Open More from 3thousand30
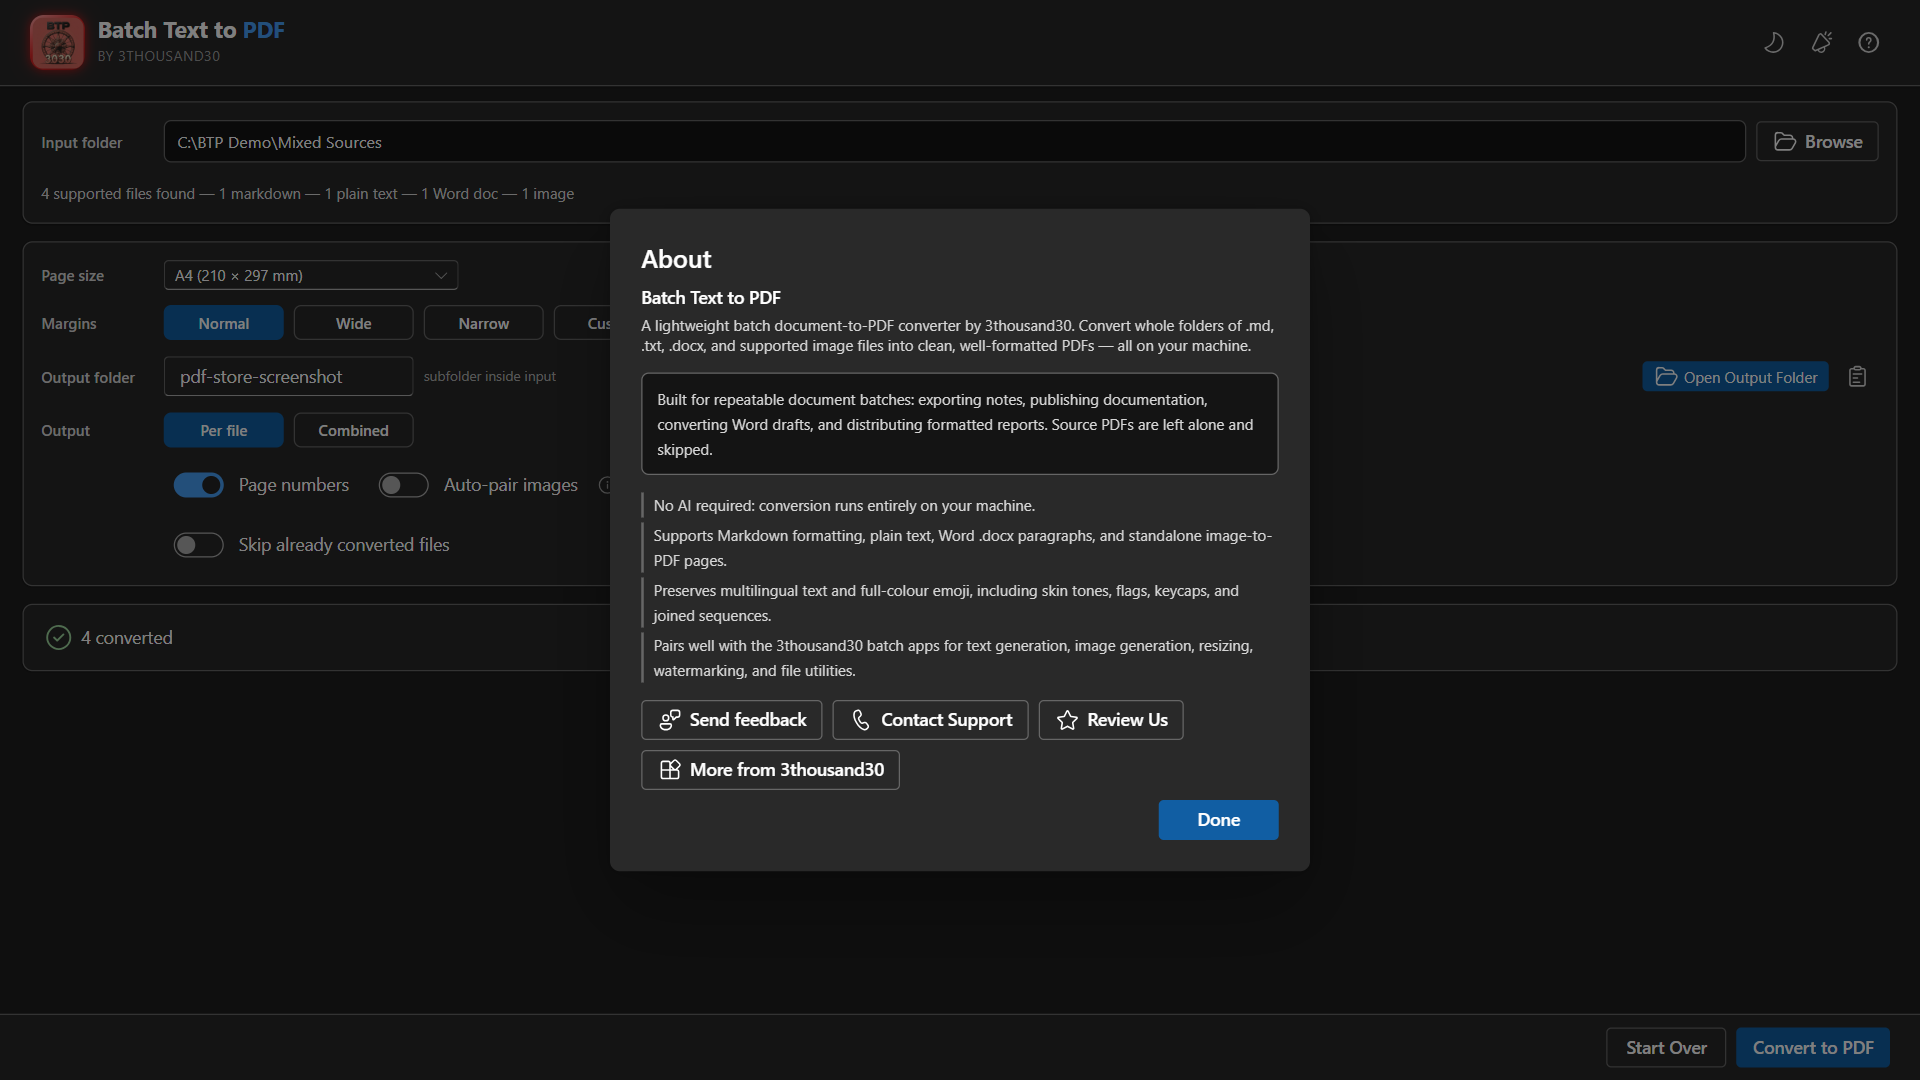Viewport: 1920px width, 1080px height. click(770, 770)
